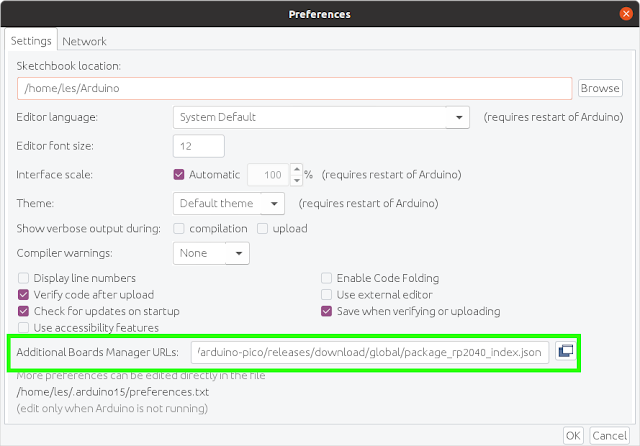The width and height of the screenshot is (640, 446).
Task: Uncheck Verify code after upload
Action: [x=24, y=295]
